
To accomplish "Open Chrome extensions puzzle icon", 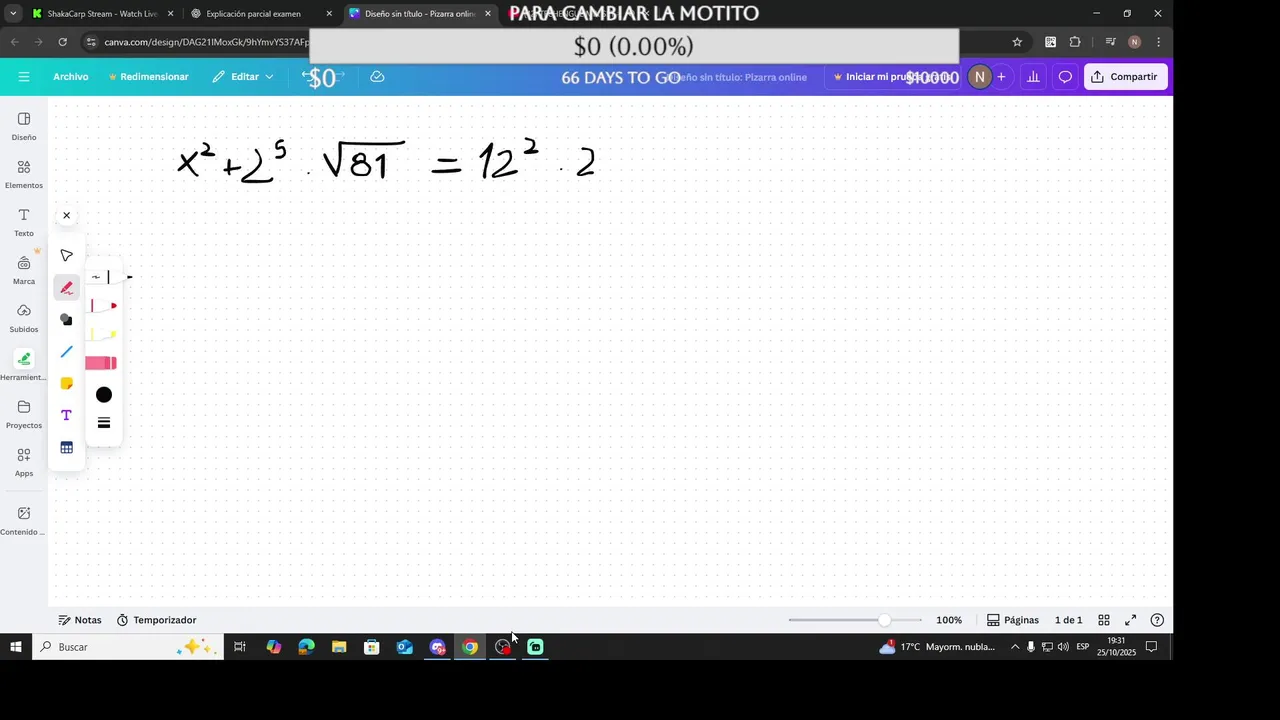I will click(x=1075, y=42).
